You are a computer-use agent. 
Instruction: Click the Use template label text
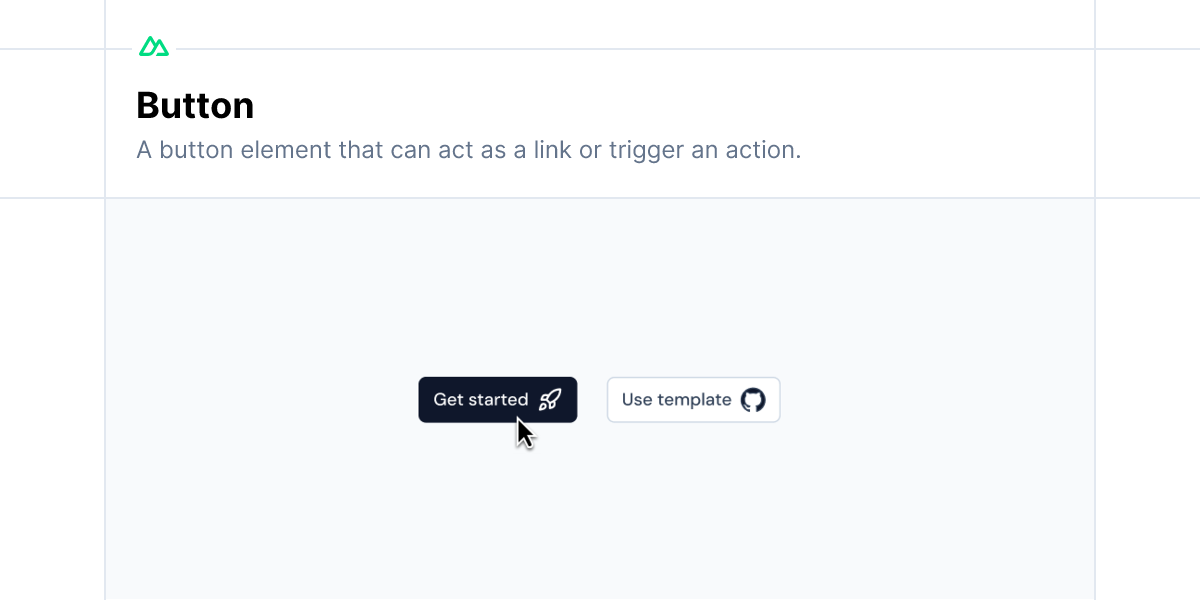coord(675,399)
